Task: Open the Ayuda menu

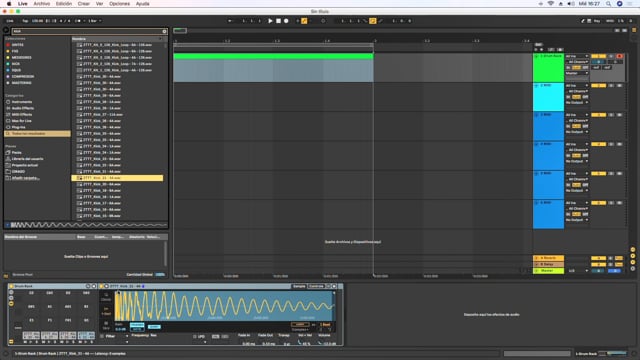Action: click(x=142, y=4)
